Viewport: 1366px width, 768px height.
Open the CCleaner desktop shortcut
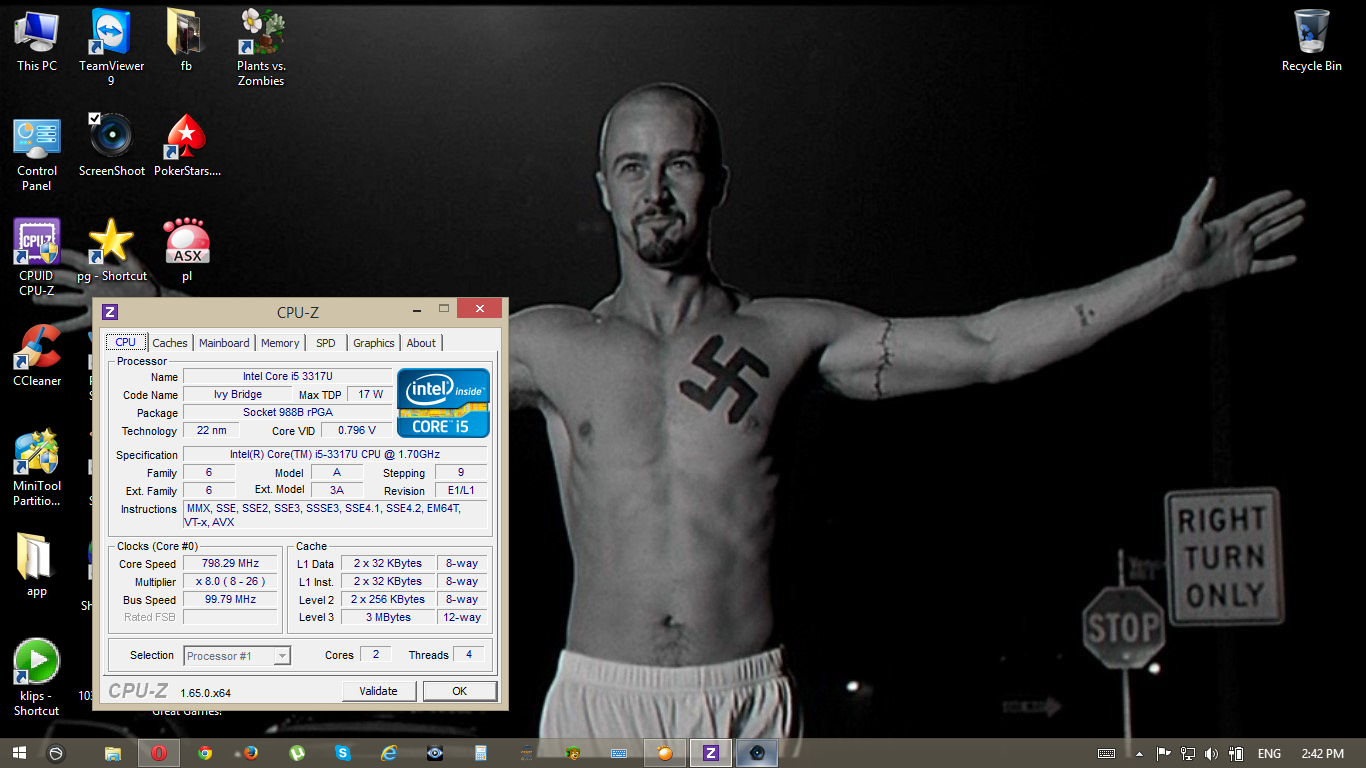pos(37,349)
